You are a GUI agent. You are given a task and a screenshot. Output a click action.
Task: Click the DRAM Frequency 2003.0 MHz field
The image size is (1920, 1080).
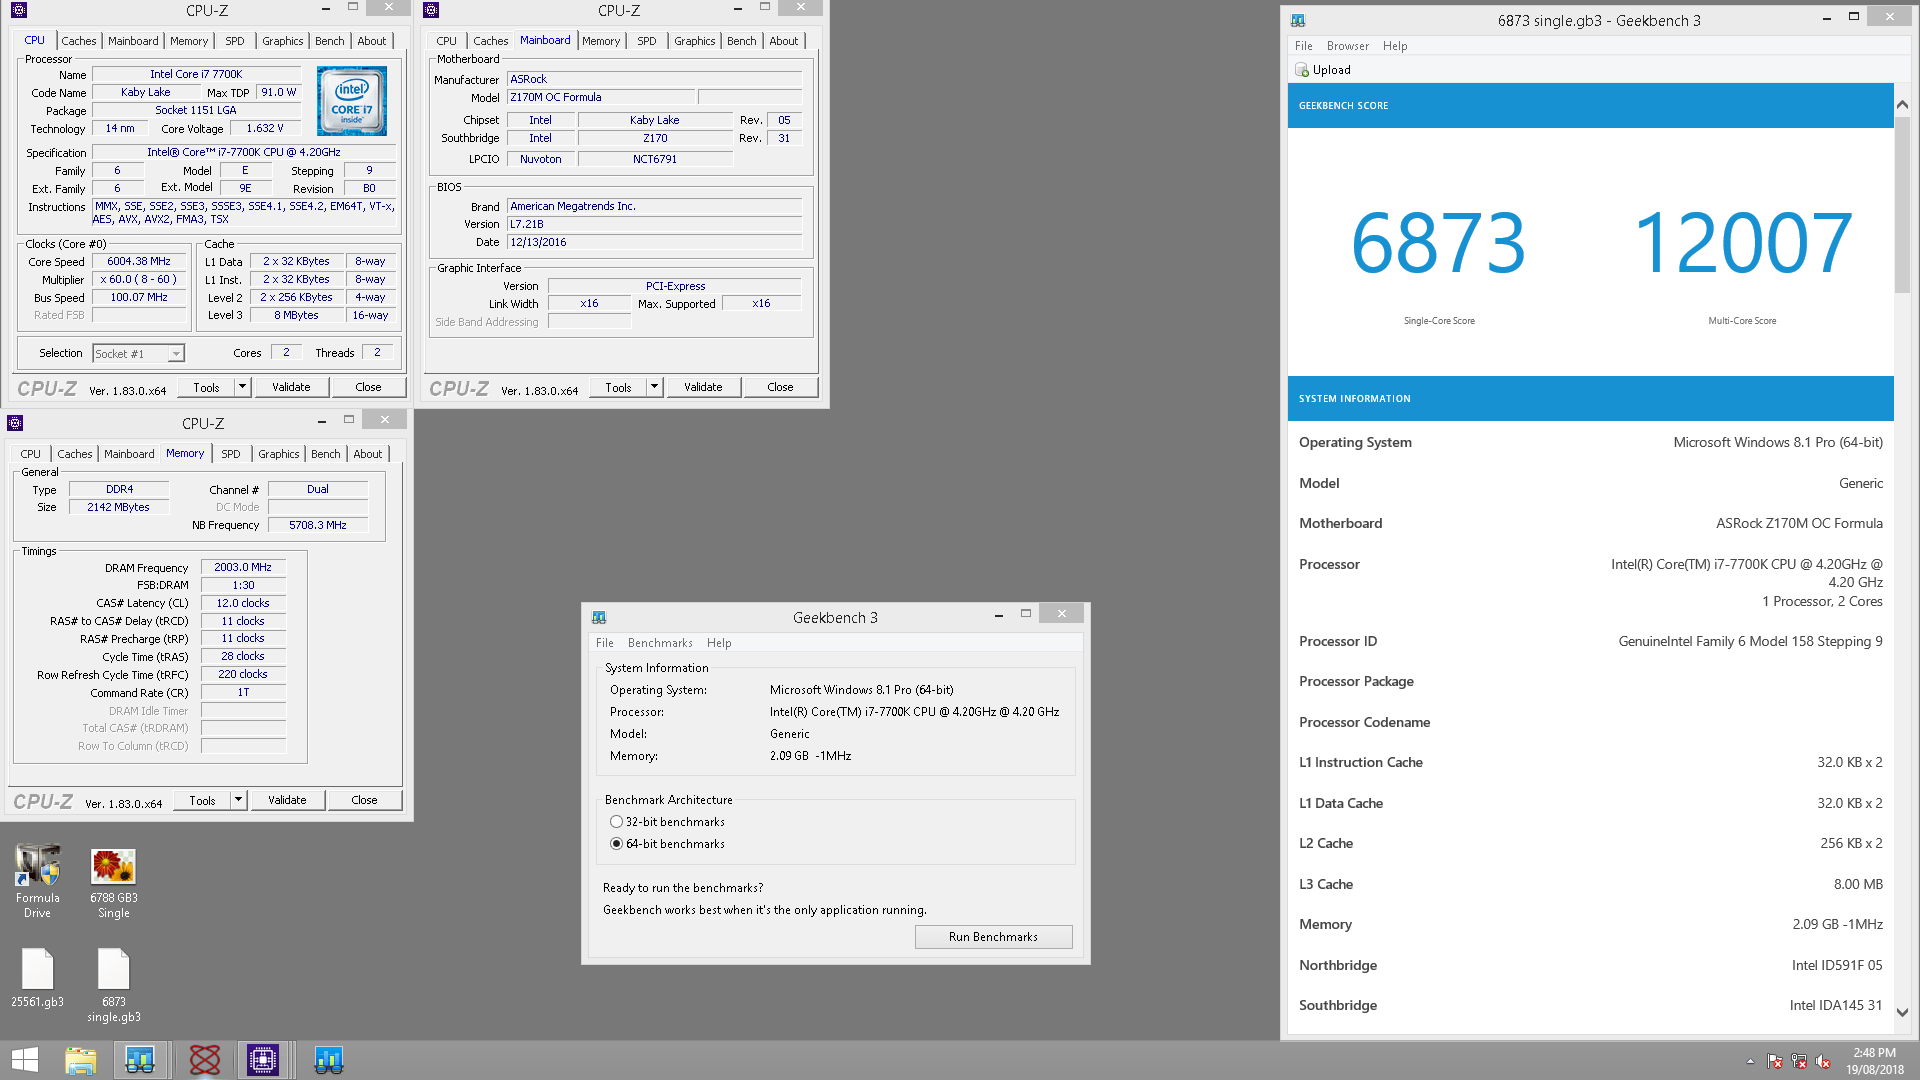tap(243, 567)
